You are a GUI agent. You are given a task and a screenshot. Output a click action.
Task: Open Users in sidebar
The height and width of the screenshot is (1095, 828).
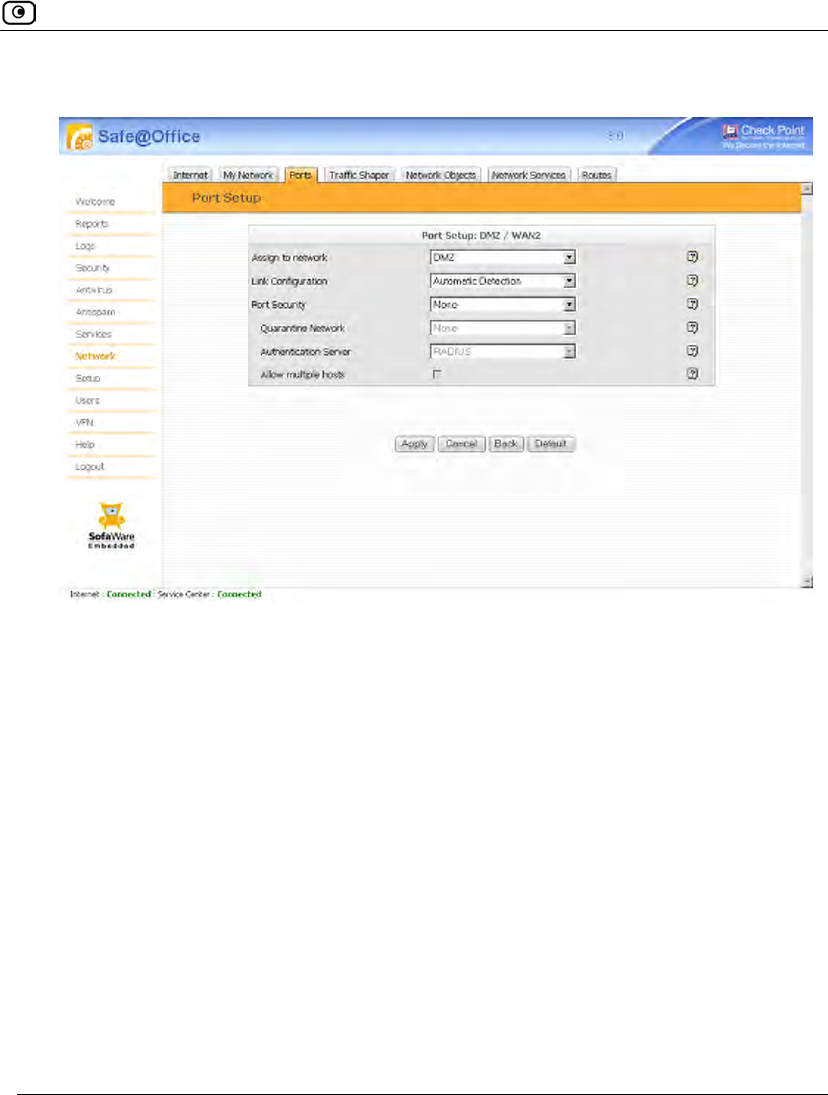pos(87,401)
